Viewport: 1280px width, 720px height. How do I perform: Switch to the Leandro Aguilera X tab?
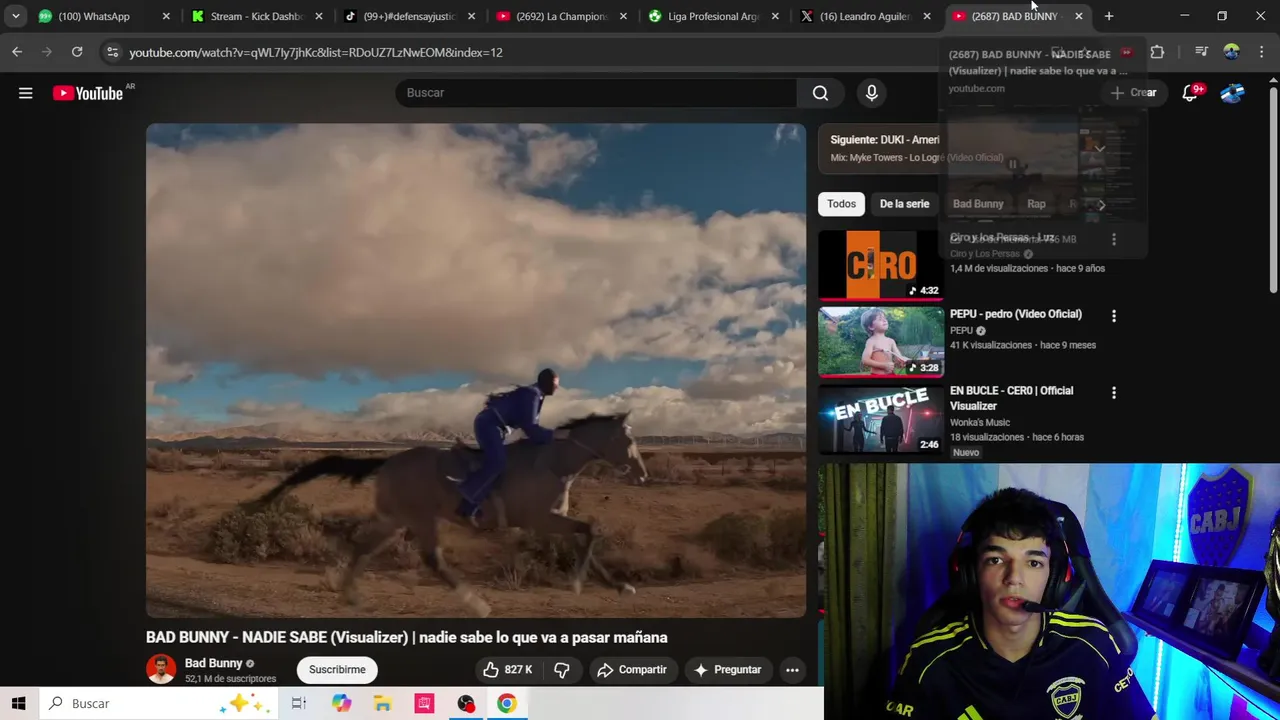[x=865, y=16]
